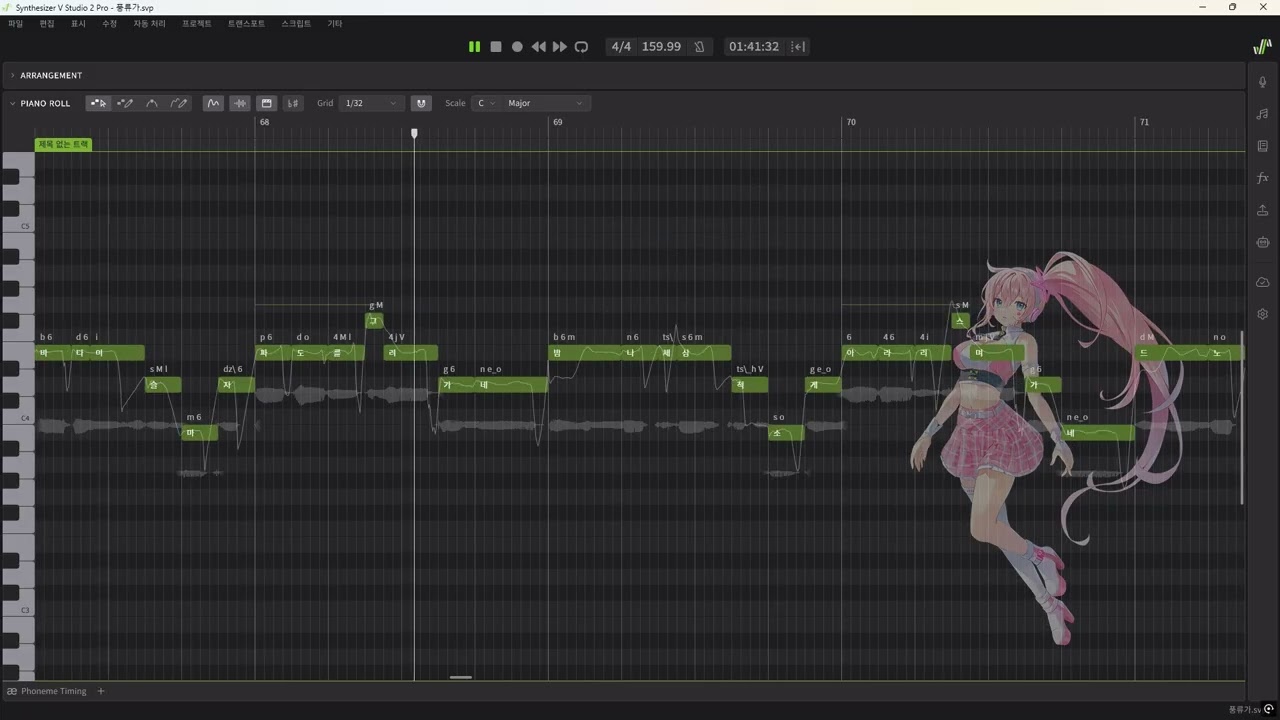Click the playhead marker on the ruler

(x=414, y=132)
